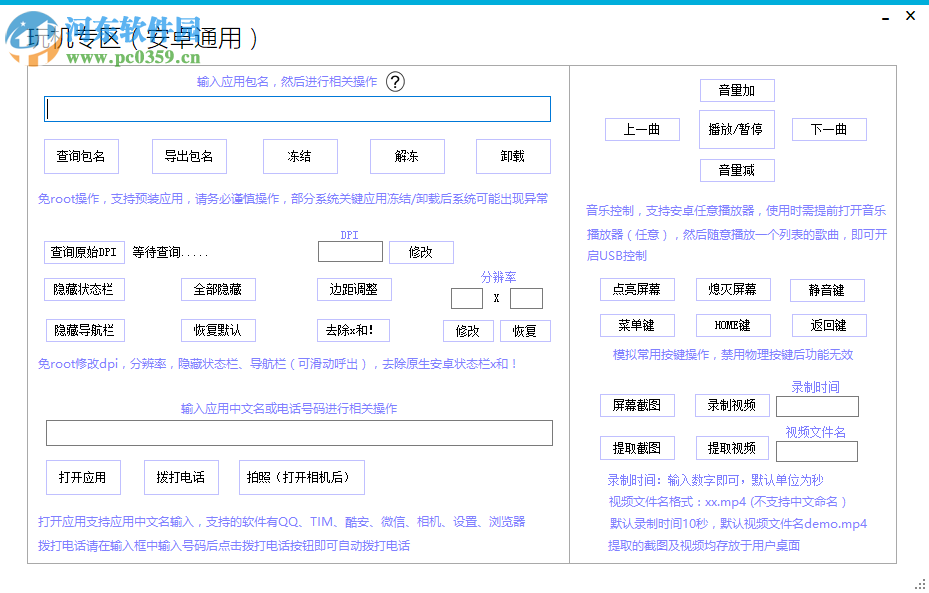Viewport: 929px width, 593px height.
Task: Hide the navigation bar with 隐藏导航栏
Action: click(x=82, y=330)
